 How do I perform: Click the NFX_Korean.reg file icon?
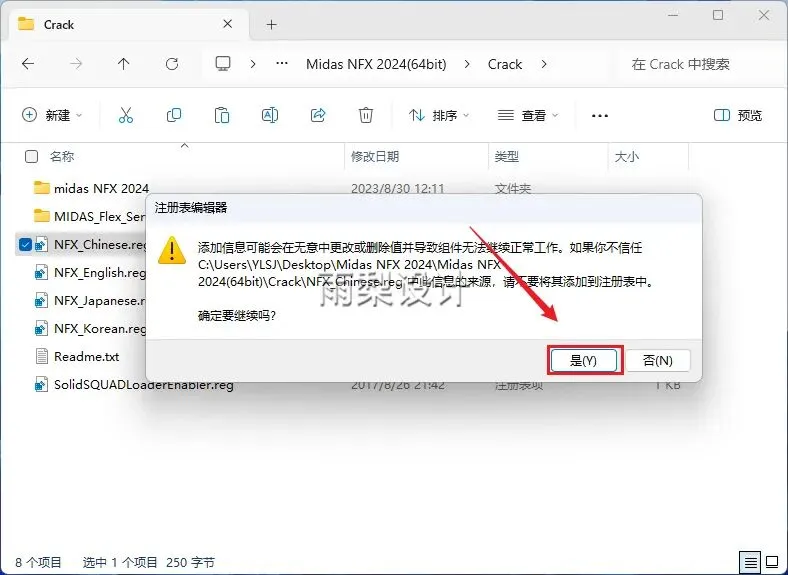(41, 329)
